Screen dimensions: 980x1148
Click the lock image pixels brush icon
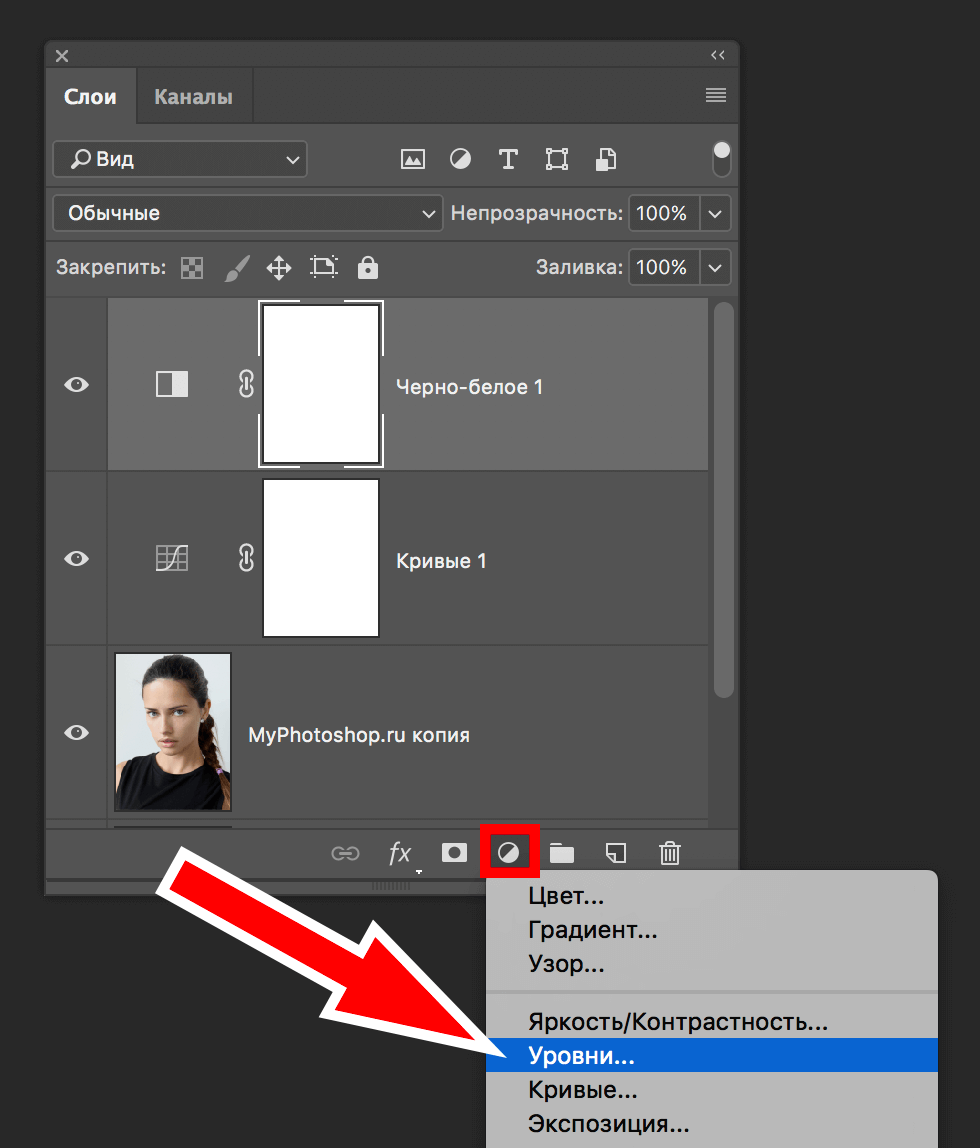pyautogui.click(x=235, y=267)
